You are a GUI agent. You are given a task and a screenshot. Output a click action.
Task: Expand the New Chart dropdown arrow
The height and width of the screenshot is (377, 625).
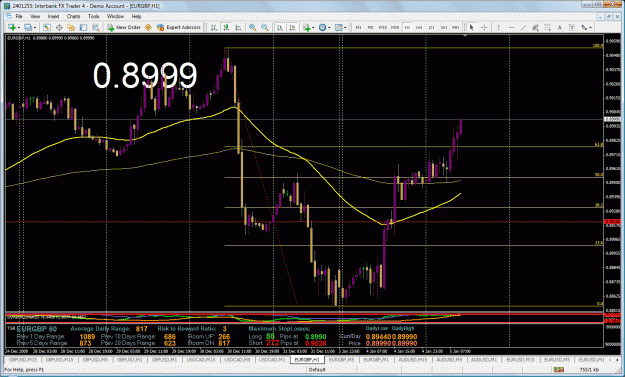18,27
